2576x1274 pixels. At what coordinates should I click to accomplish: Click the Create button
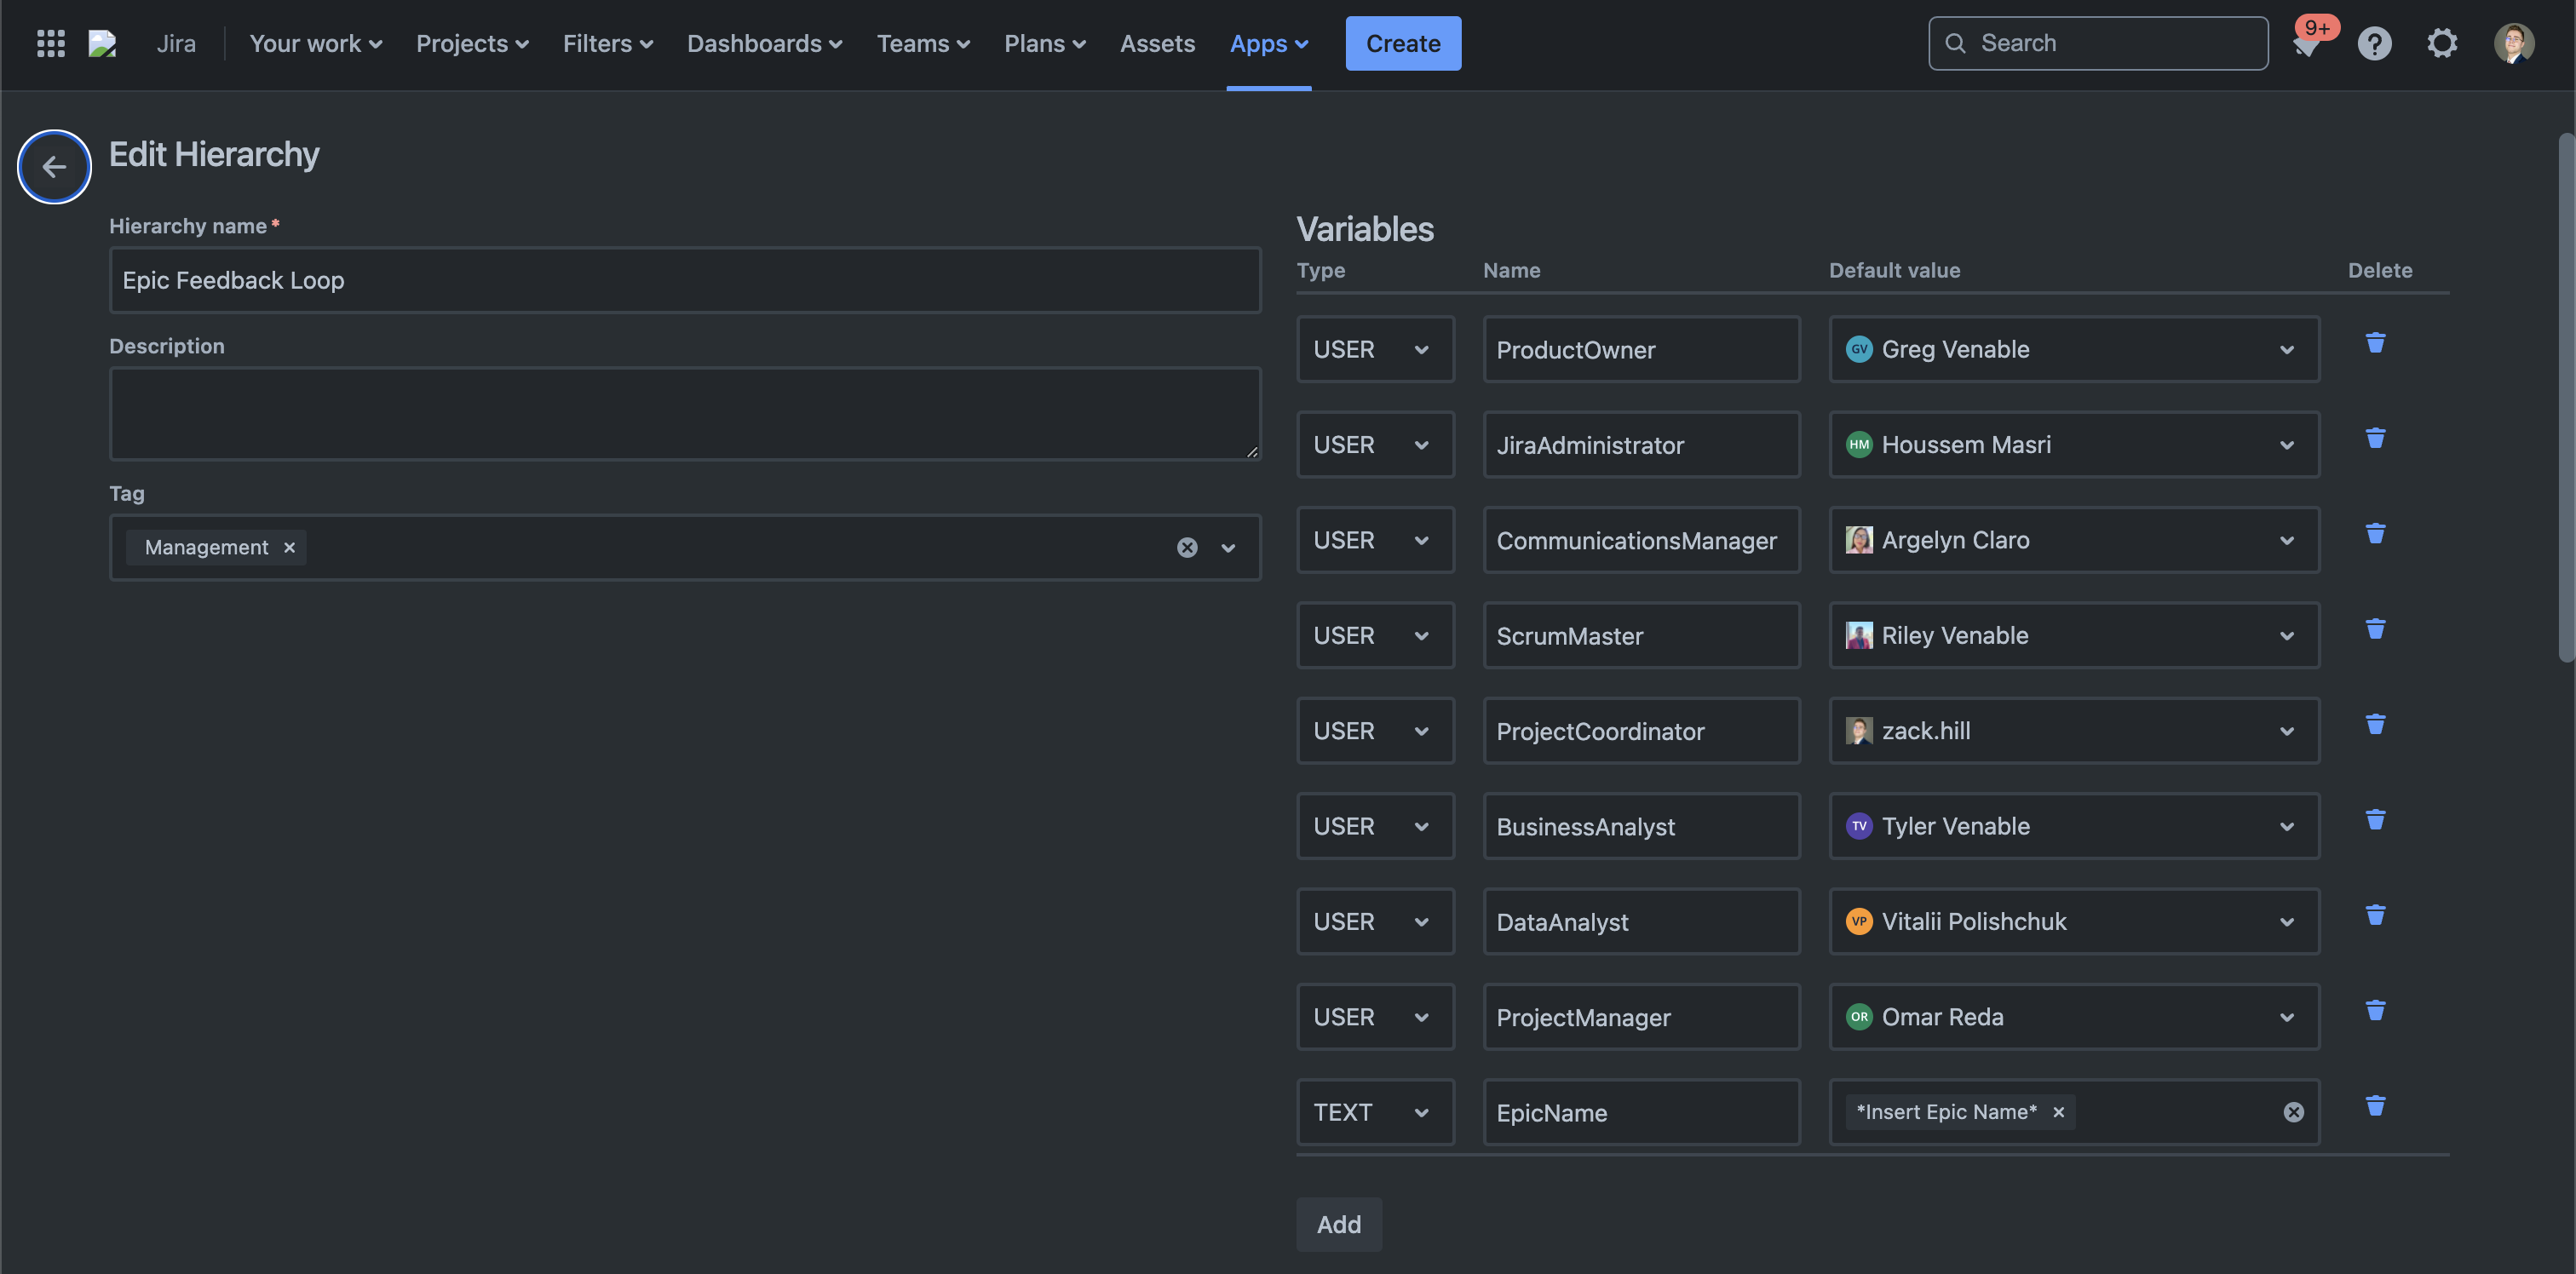(x=1402, y=43)
